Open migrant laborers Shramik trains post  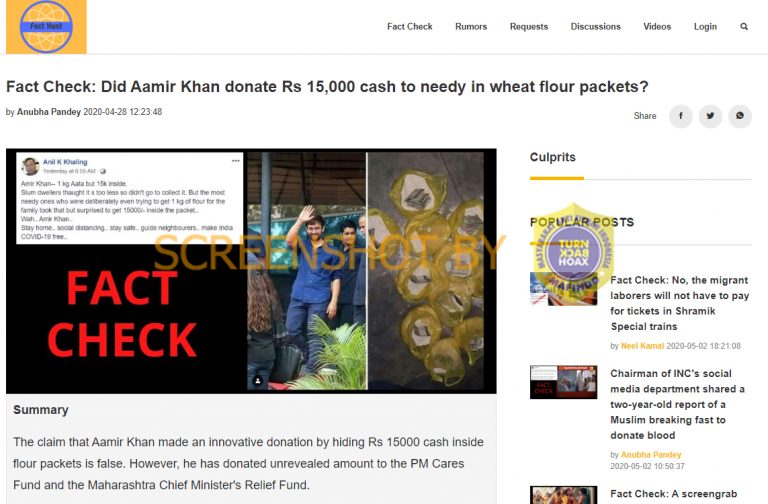pyautogui.click(x=680, y=303)
